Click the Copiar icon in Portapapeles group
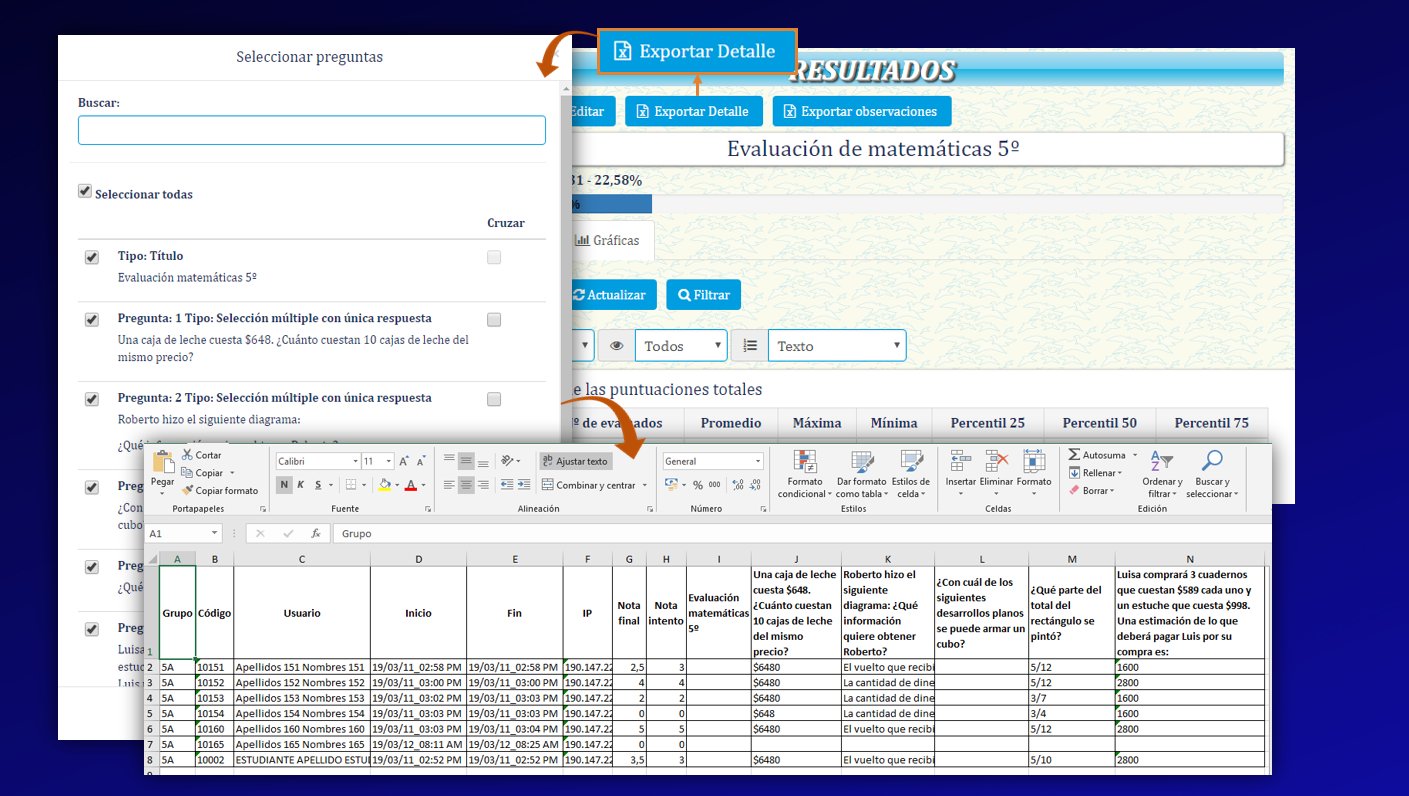Image resolution: width=1409 pixels, height=796 pixels. [x=187, y=473]
